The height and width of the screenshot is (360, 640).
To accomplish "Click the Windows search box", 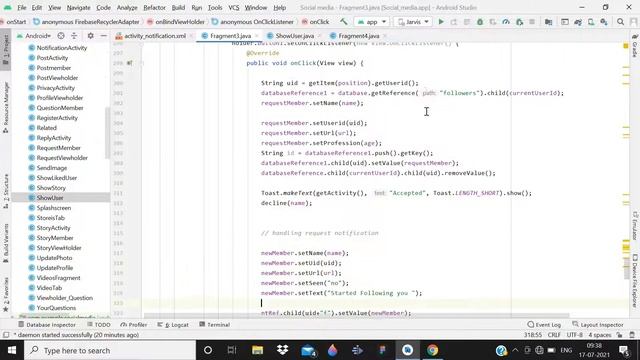I will pyautogui.click(x=110, y=350).
